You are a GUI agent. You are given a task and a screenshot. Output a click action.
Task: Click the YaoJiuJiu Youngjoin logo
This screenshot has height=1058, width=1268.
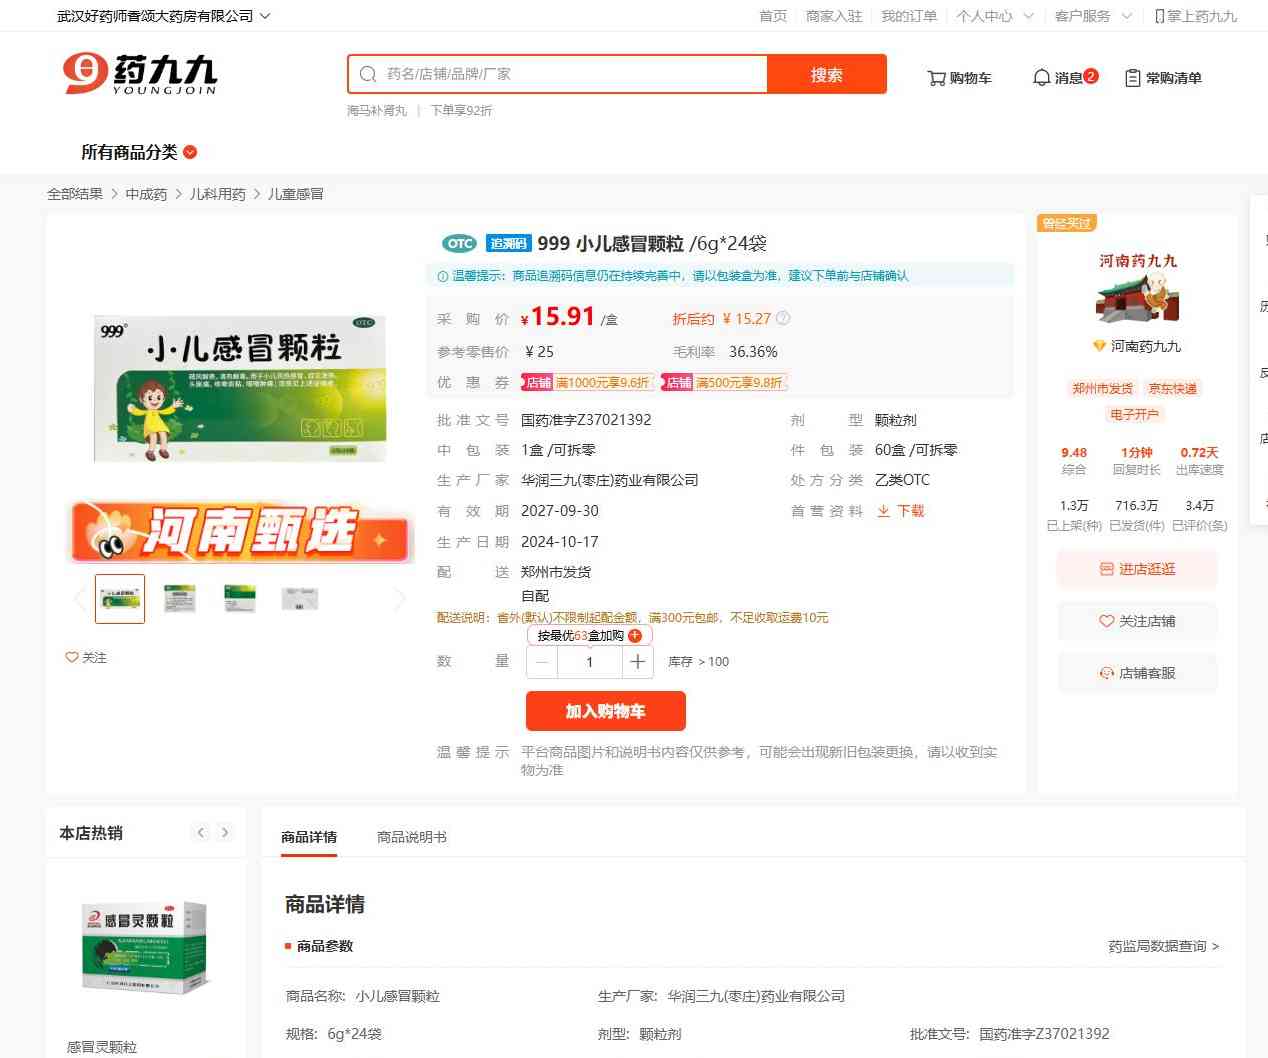point(140,75)
